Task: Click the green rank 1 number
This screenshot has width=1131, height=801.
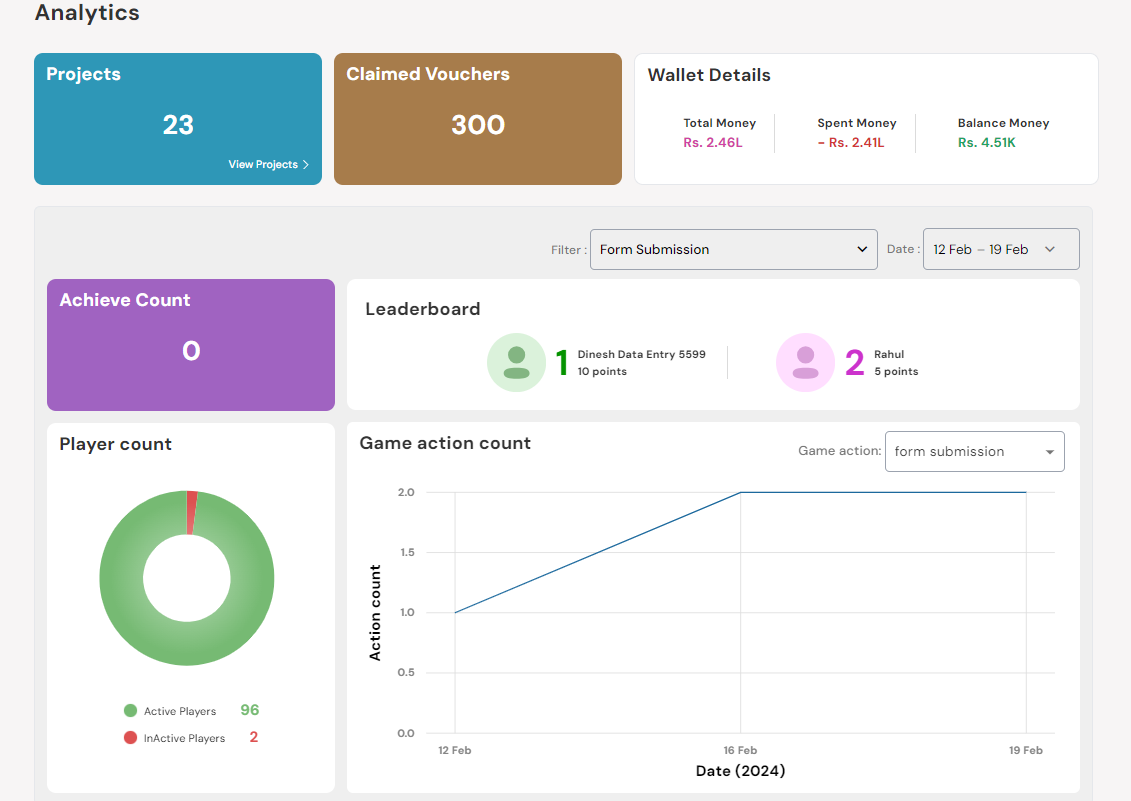Action: [x=562, y=363]
